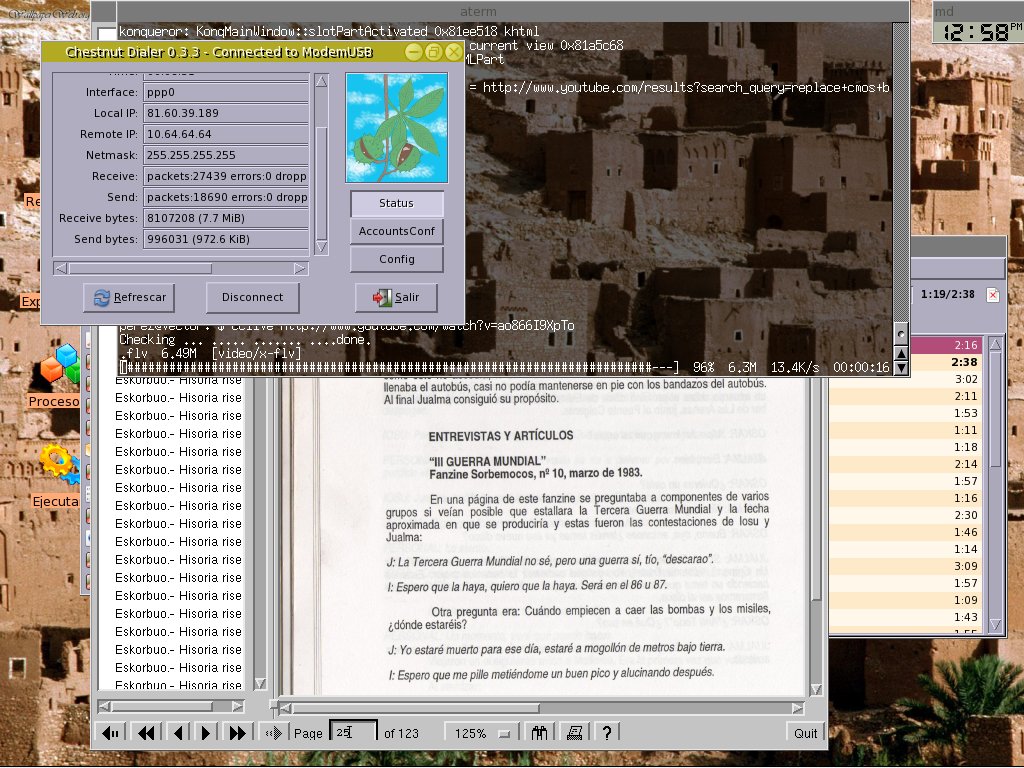
Task: Select the playlist track lasting 1:53
Action: tap(906, 413)
